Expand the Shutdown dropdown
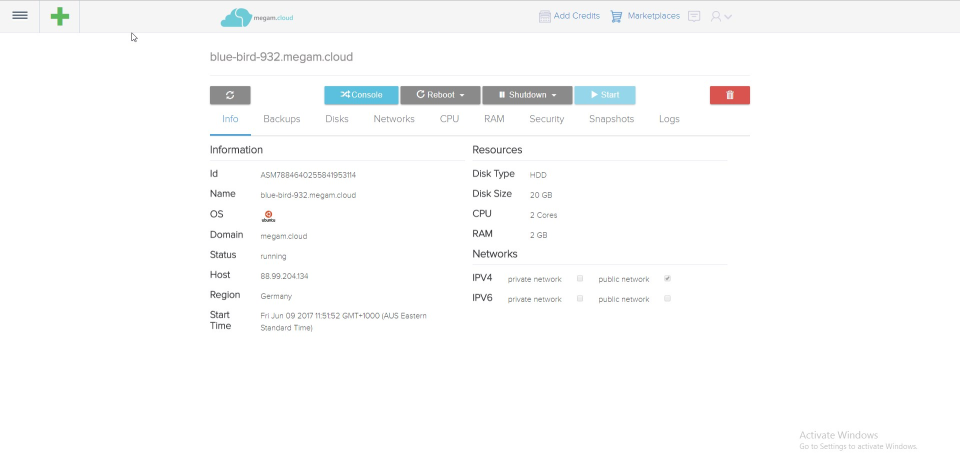 click(x=527, y=95)
